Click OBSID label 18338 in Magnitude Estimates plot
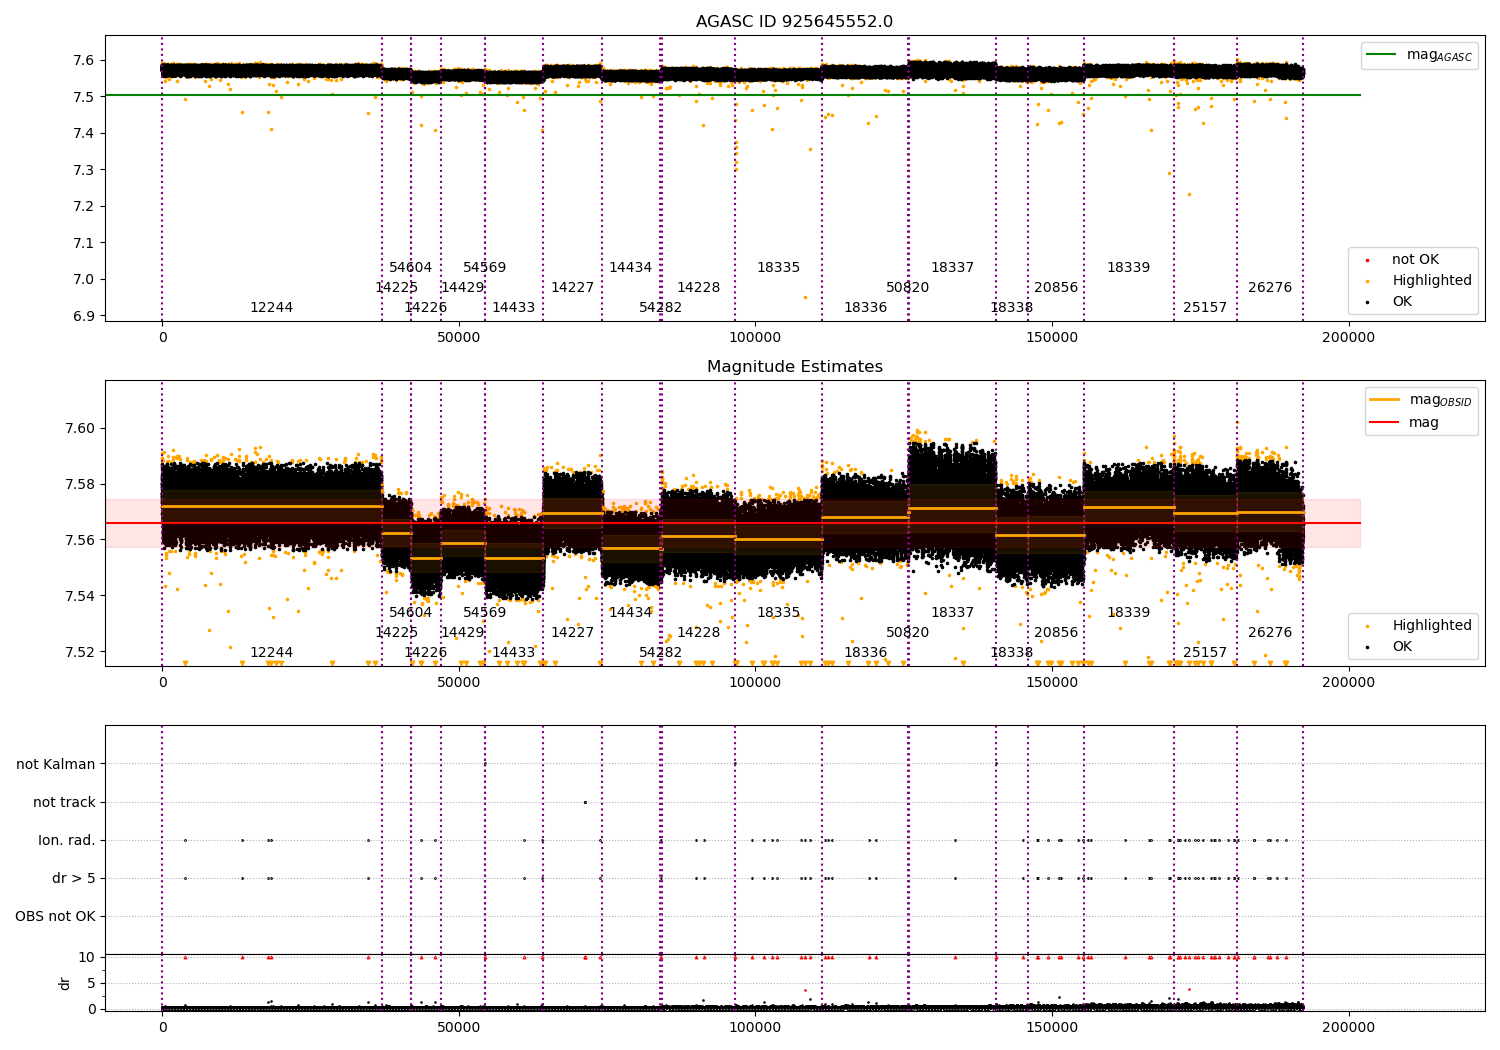Screen dimensions: 1500x1050 click(x=1011, y=653)
